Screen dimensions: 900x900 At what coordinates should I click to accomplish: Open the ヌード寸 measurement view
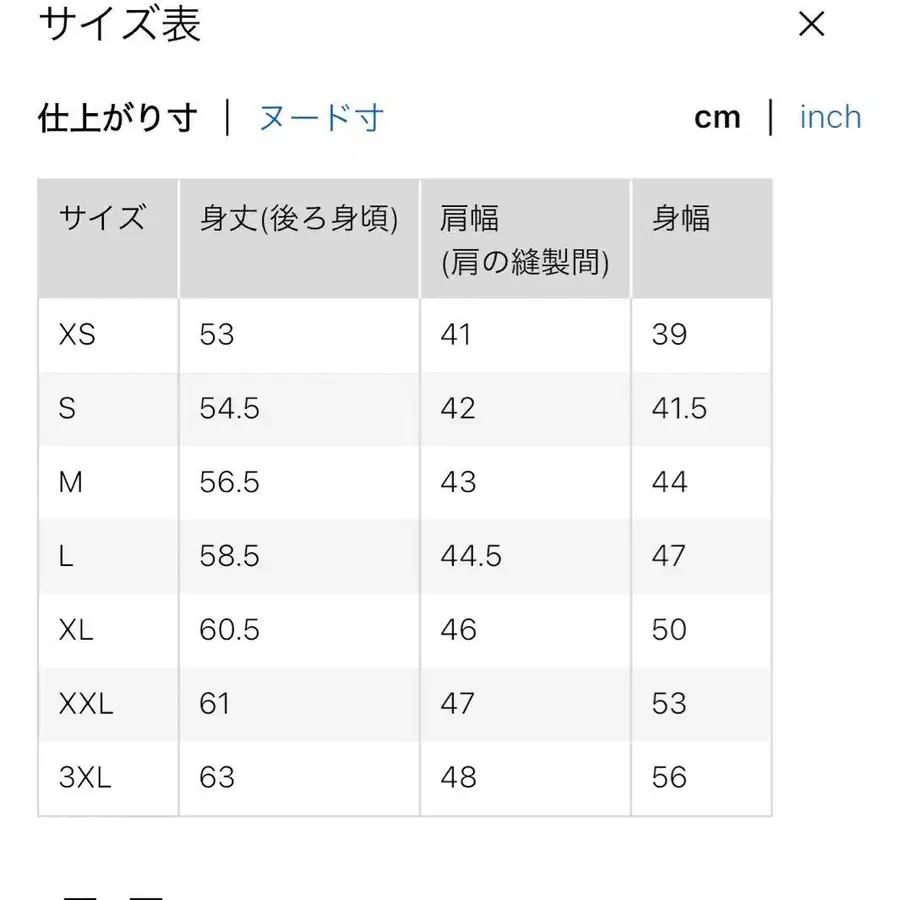coord(320,117)
